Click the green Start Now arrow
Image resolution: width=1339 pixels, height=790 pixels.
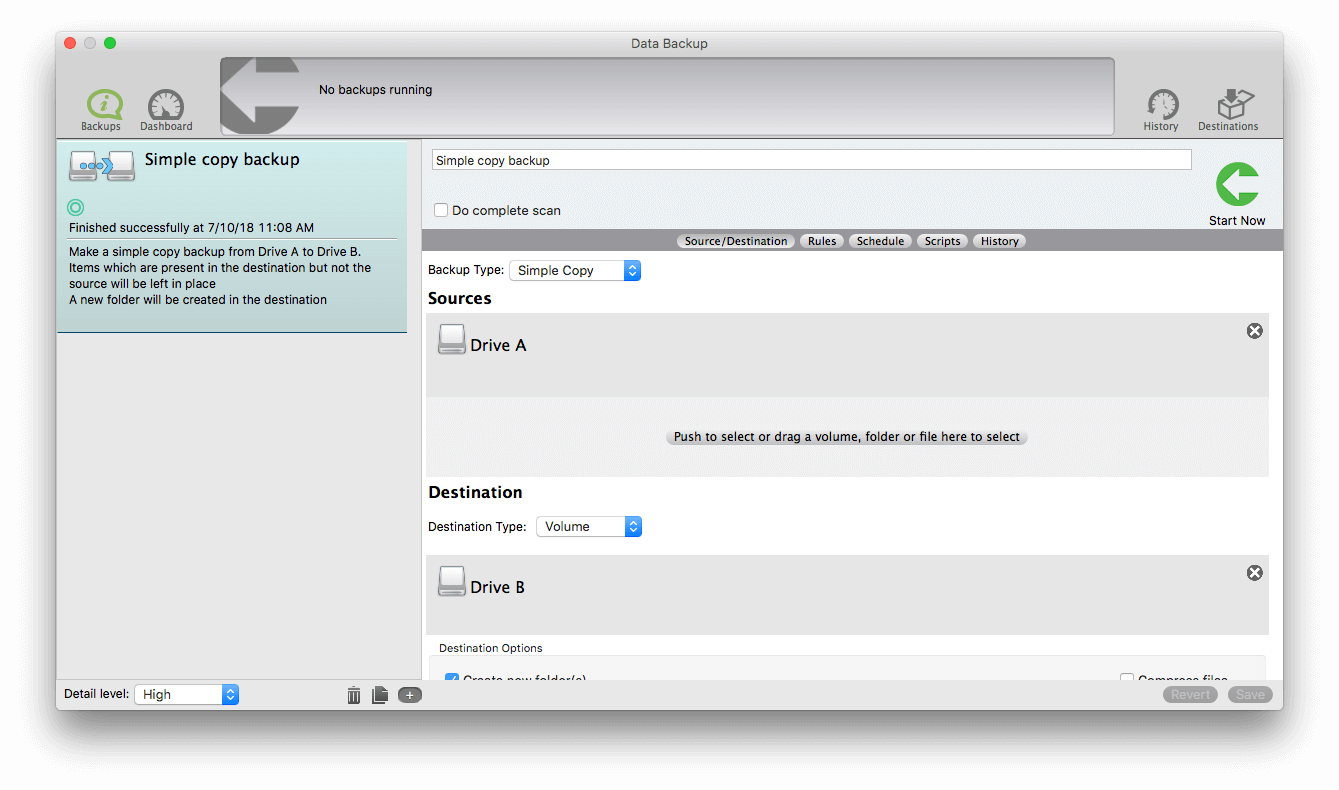(x=1237, y=184)
